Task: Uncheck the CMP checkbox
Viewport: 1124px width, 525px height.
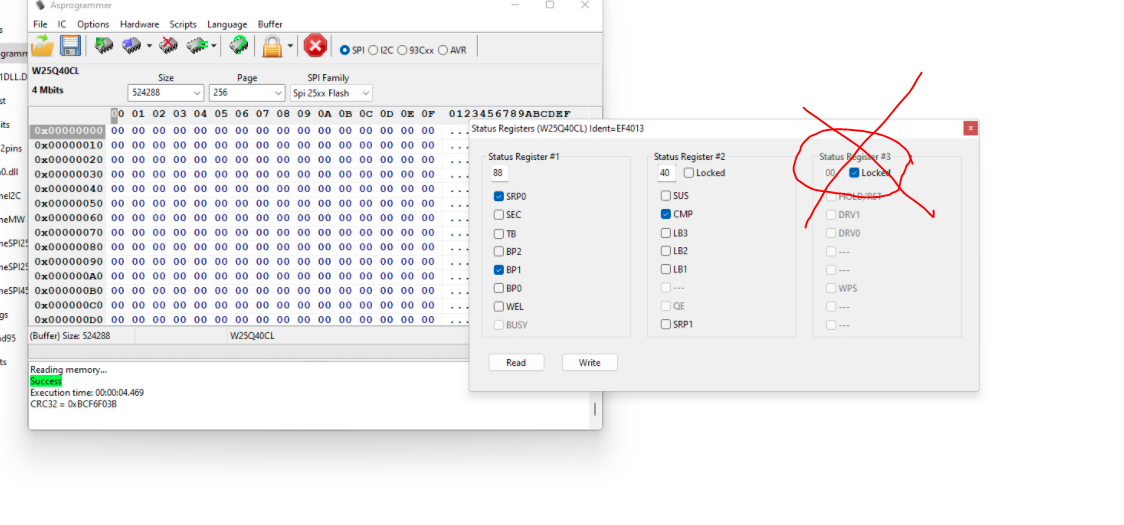Action: click(x=666, y=214)
